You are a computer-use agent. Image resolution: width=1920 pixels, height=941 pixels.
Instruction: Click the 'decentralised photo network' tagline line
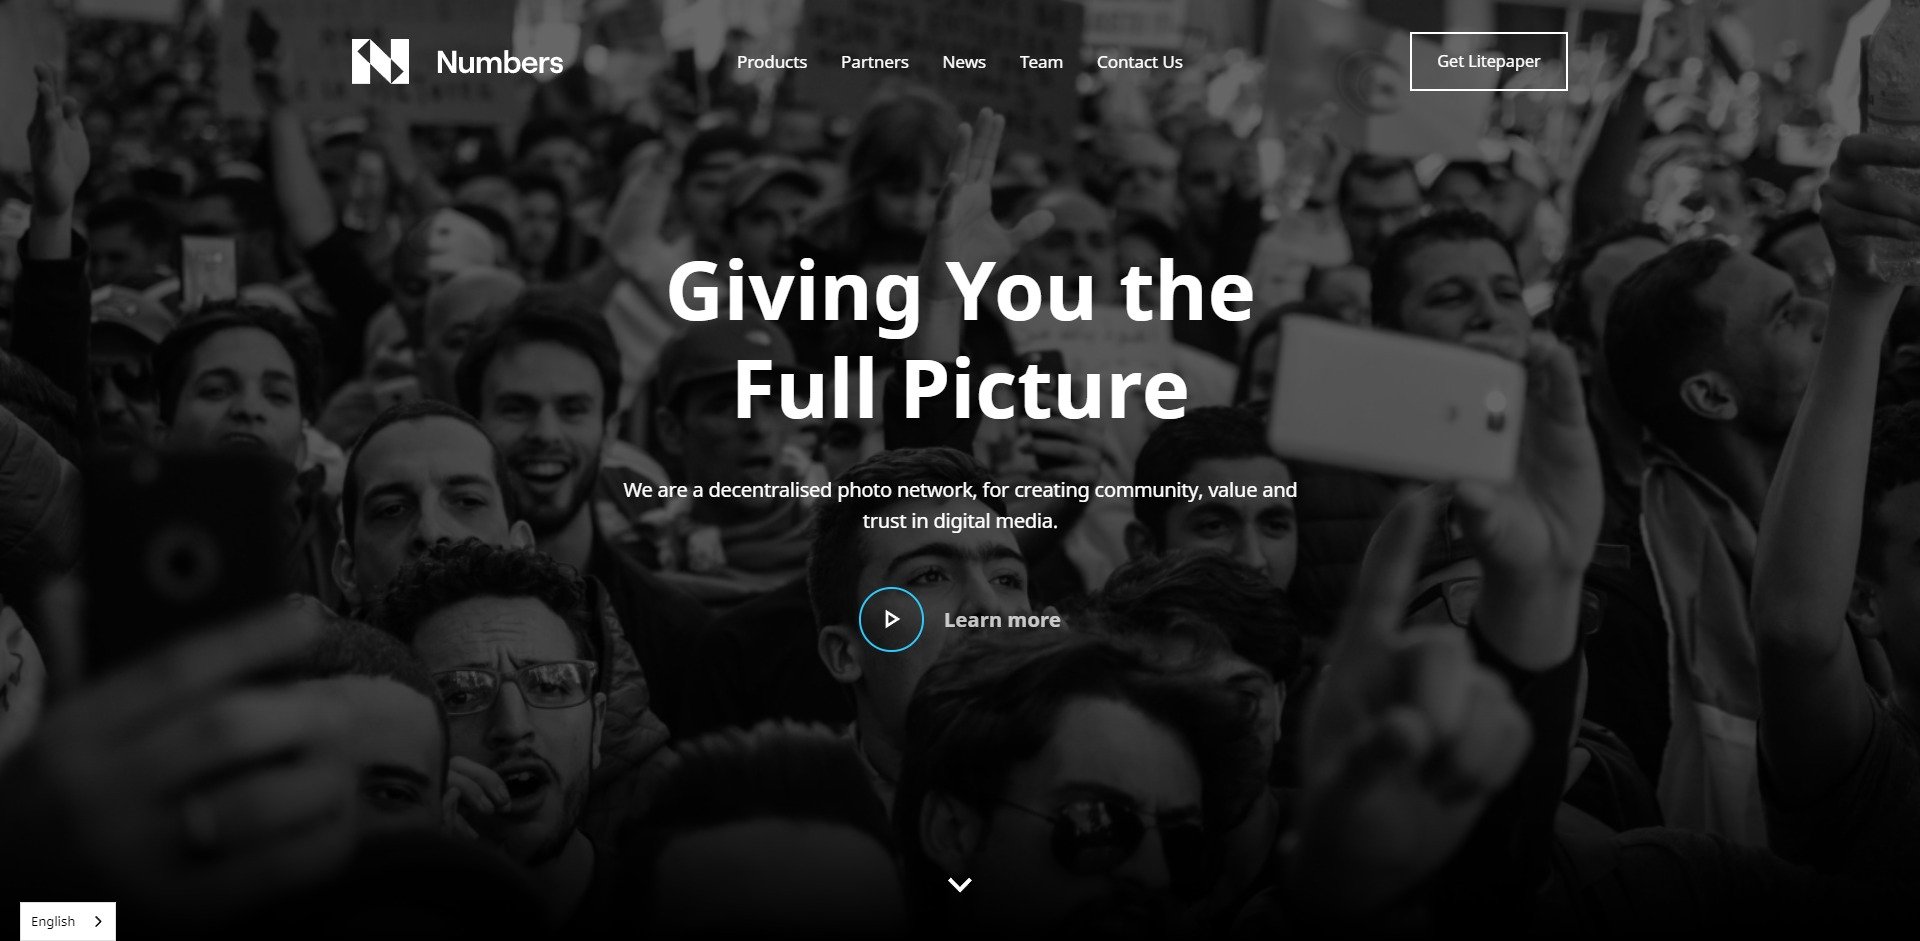(960, 490)
